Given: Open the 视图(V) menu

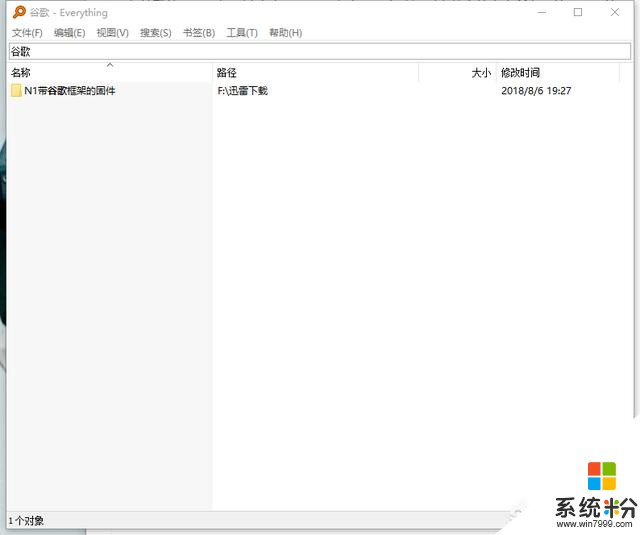Looking at the screenshot, I should [112, 33].
